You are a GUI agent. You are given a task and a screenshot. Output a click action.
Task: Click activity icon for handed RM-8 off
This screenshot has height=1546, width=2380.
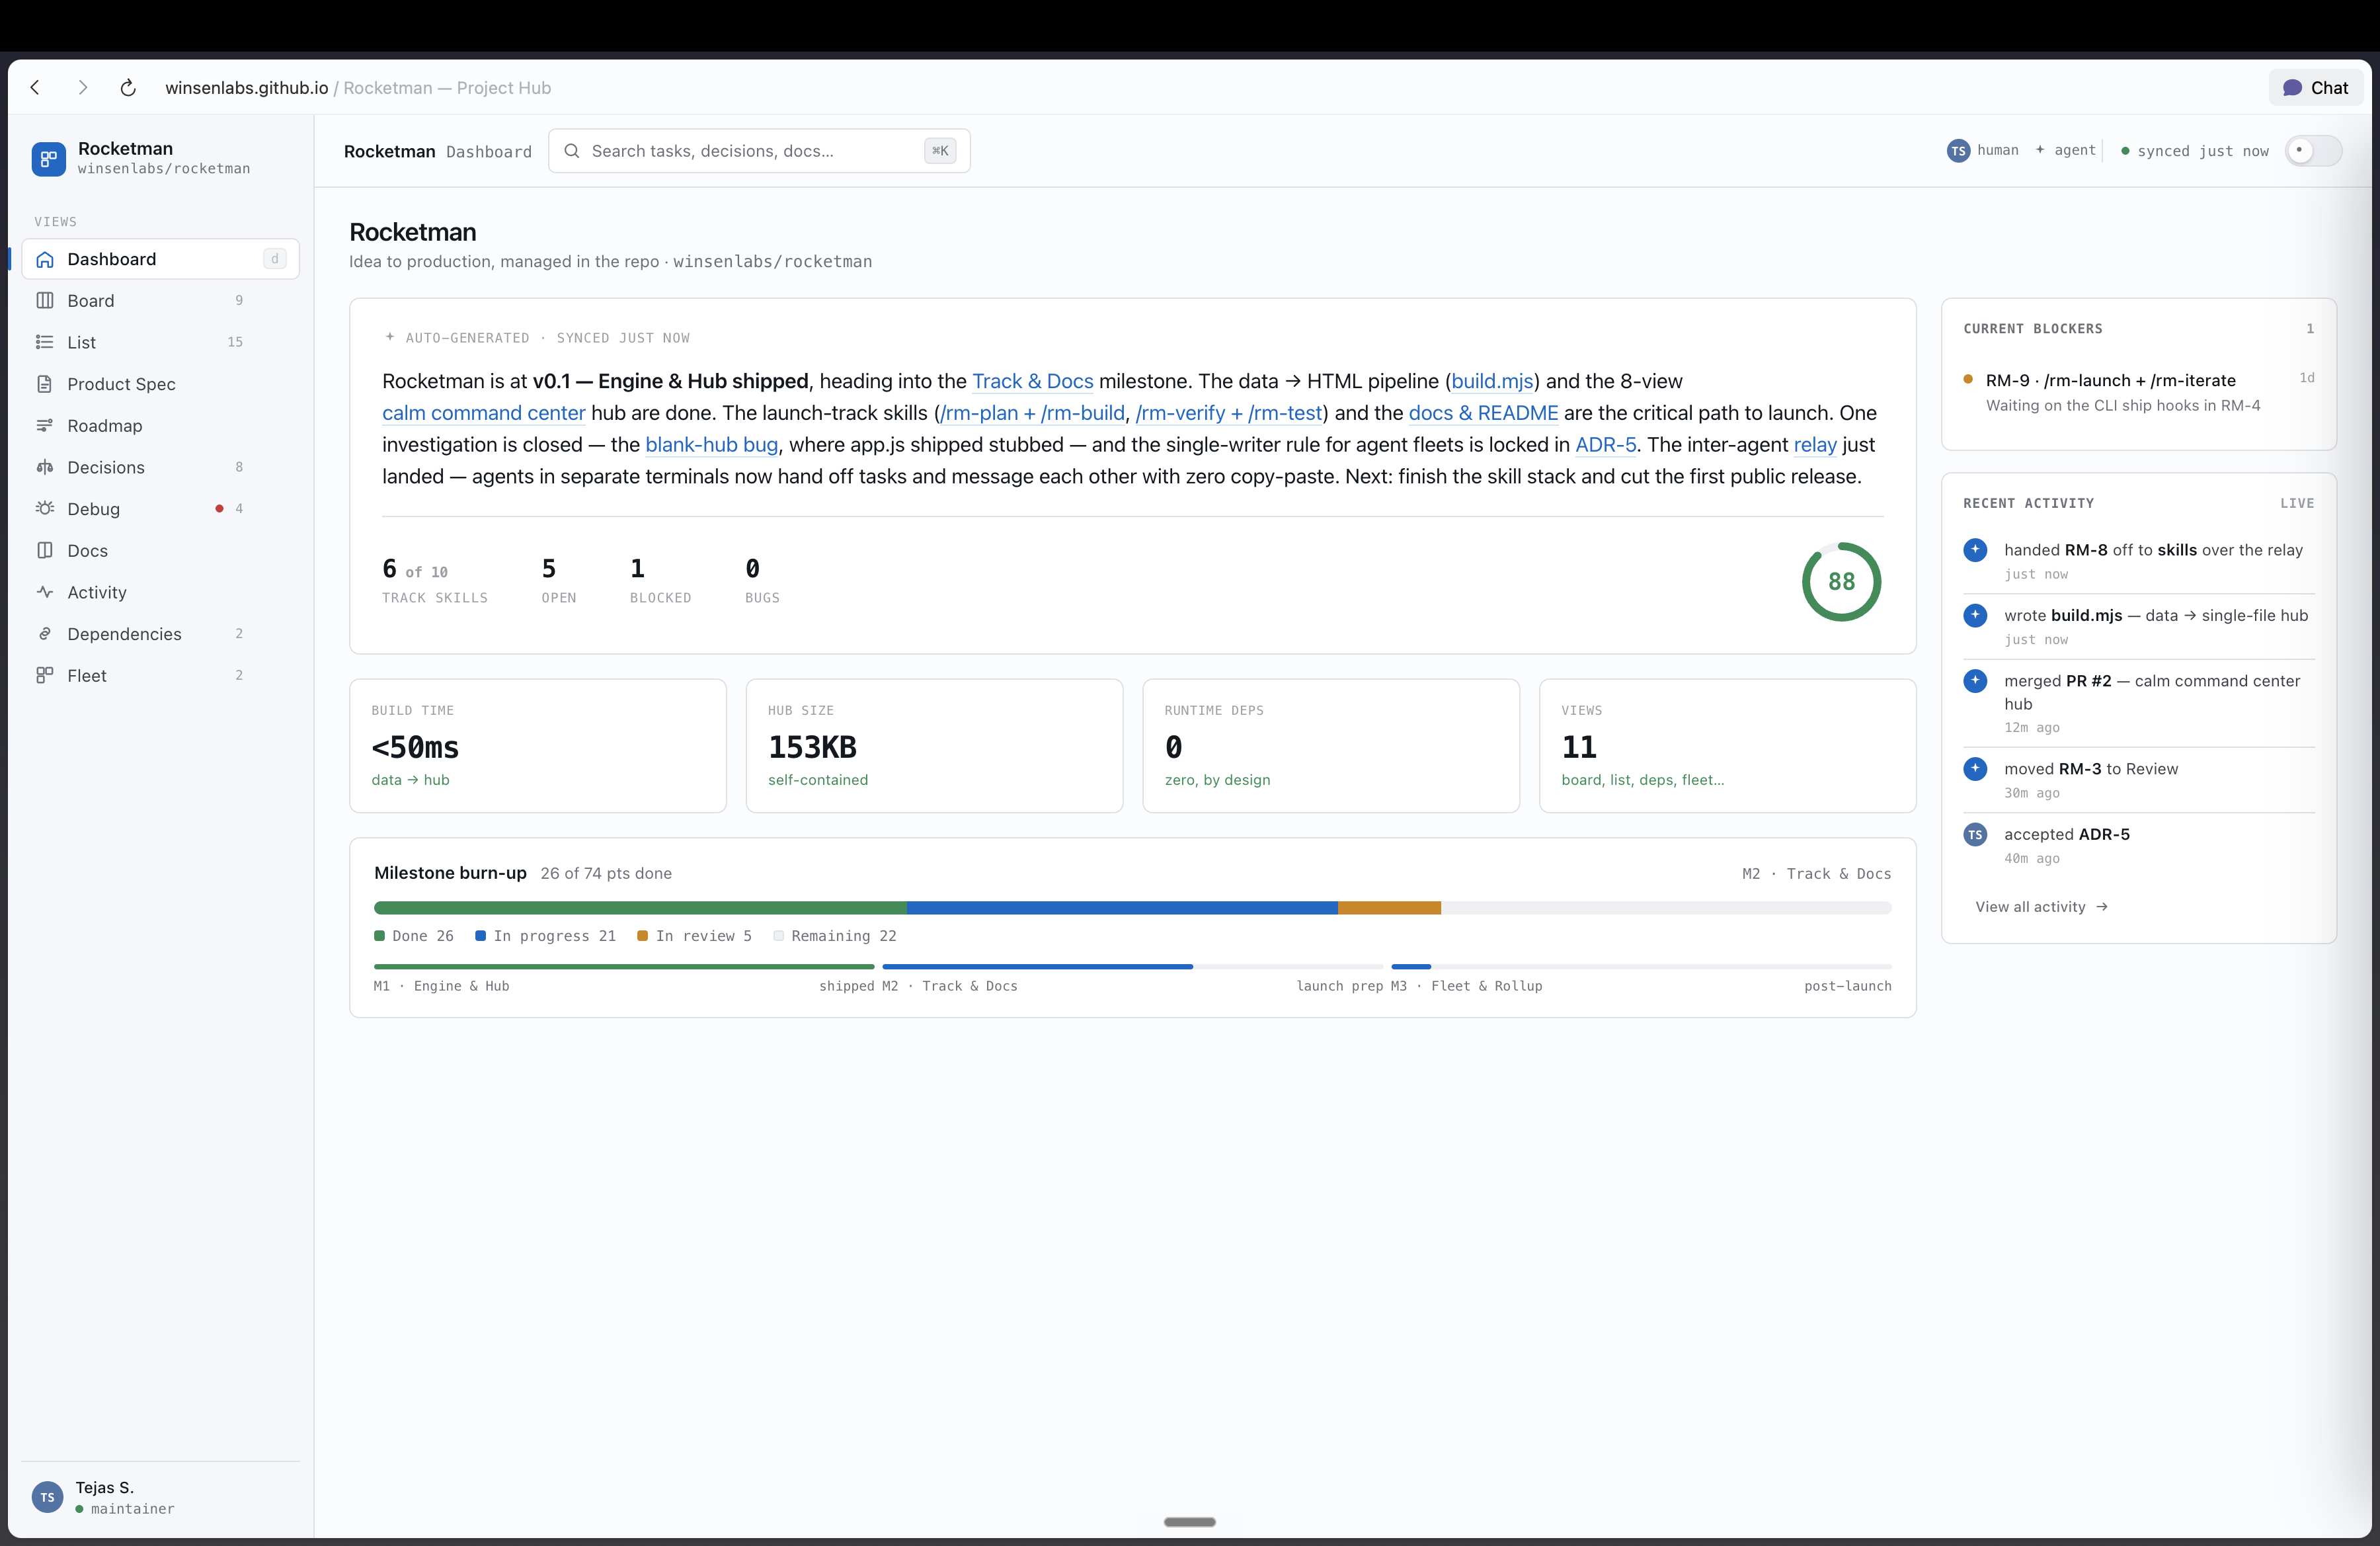[x=1975, y=550]
